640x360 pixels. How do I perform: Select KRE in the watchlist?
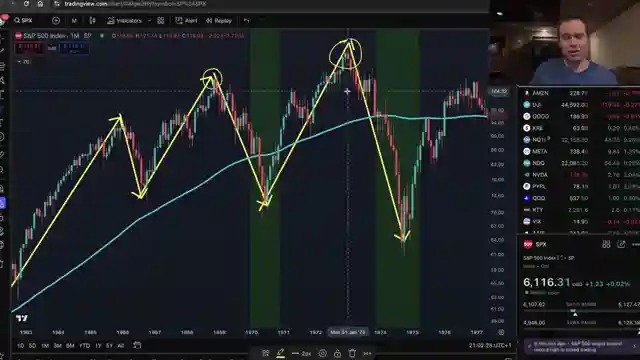click(x=580, y=128)
